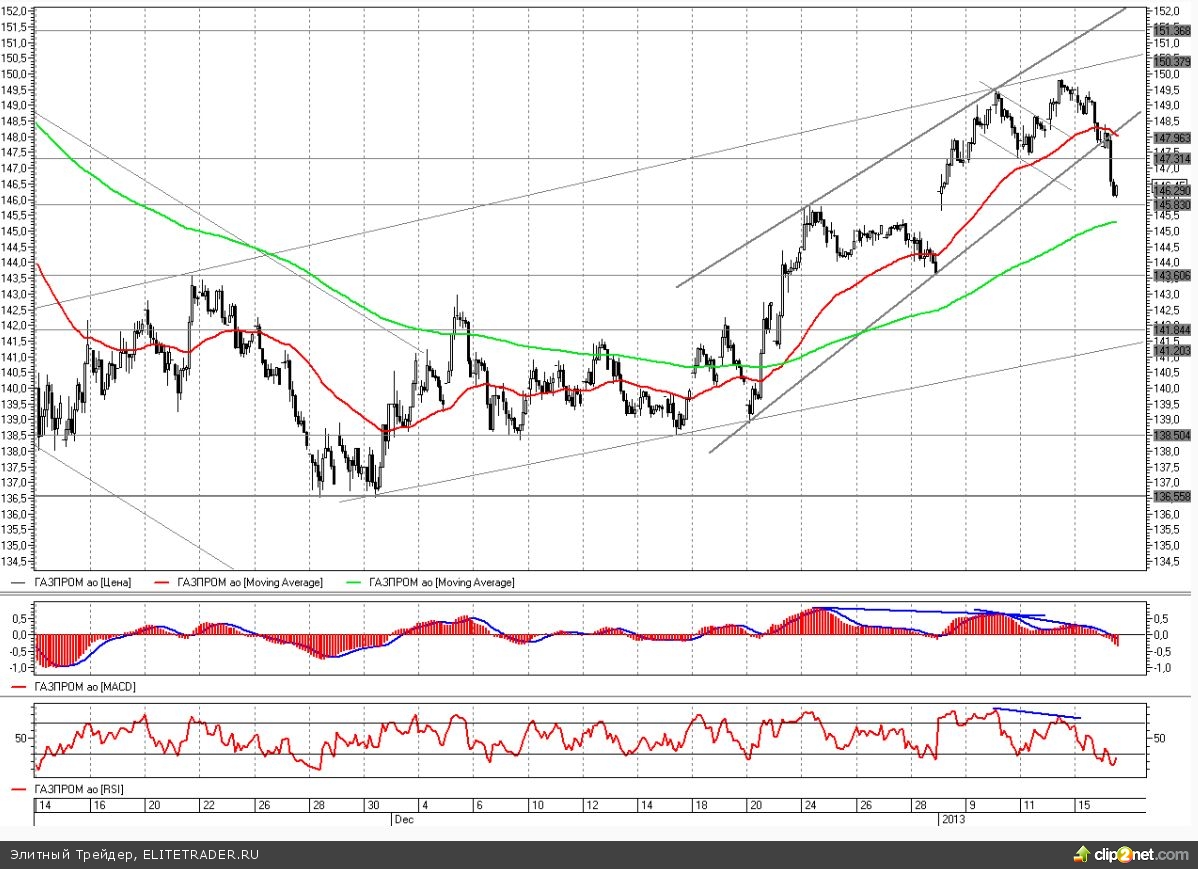
Task: Select the 138.504 support level label
Action: (x=1170, y=436)
